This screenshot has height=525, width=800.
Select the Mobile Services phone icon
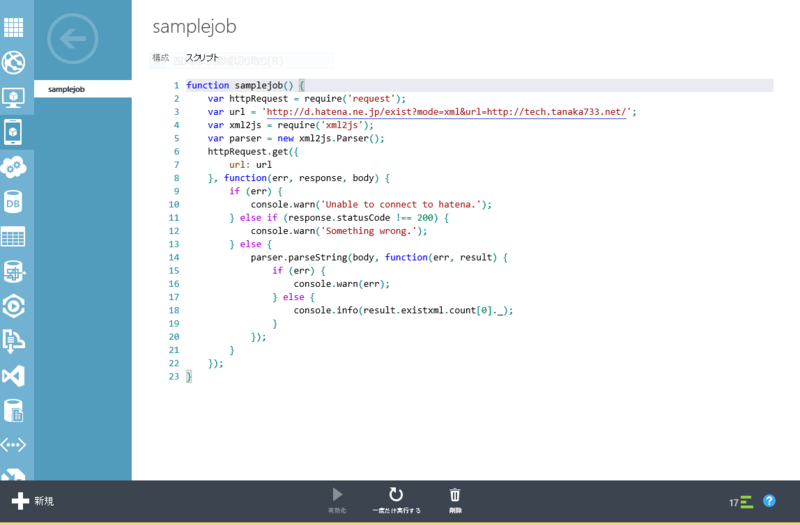point(13,132)
